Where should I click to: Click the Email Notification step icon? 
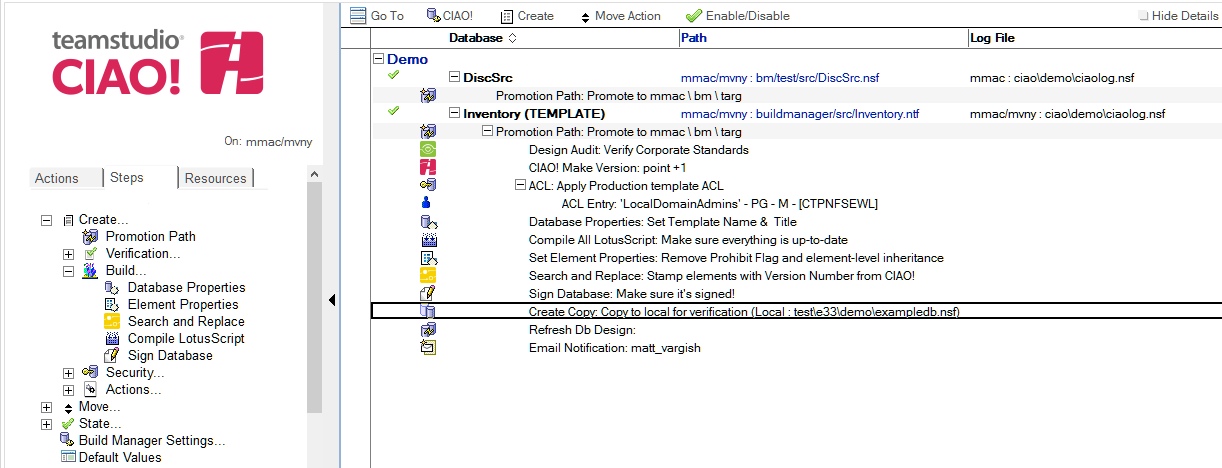point(428,348)
